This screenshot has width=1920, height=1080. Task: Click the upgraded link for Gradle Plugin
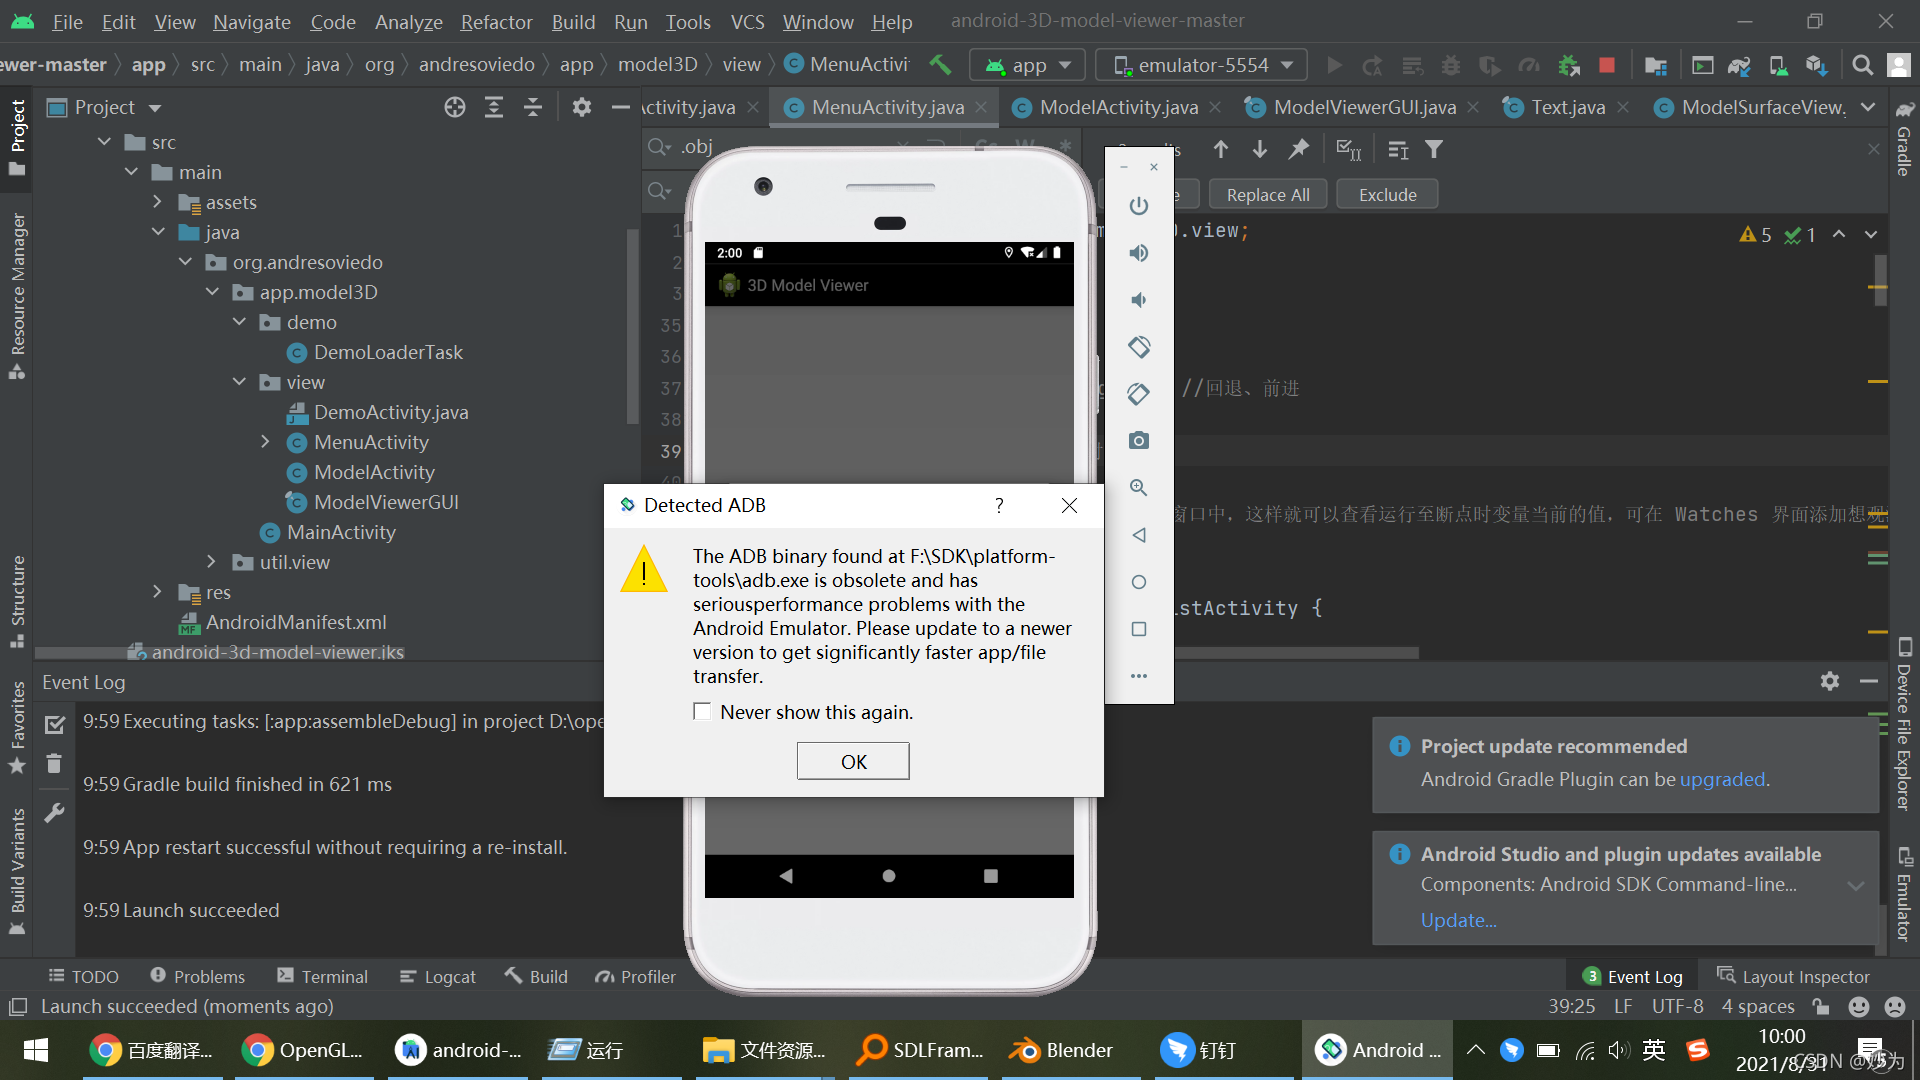click(x=1722, y=779)
